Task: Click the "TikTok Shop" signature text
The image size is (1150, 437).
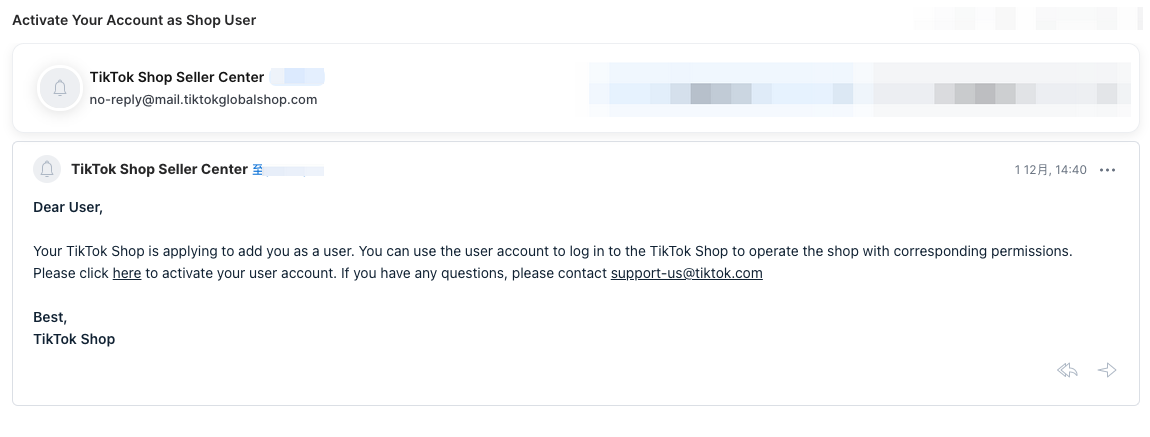Action: [x=74, y=339]
